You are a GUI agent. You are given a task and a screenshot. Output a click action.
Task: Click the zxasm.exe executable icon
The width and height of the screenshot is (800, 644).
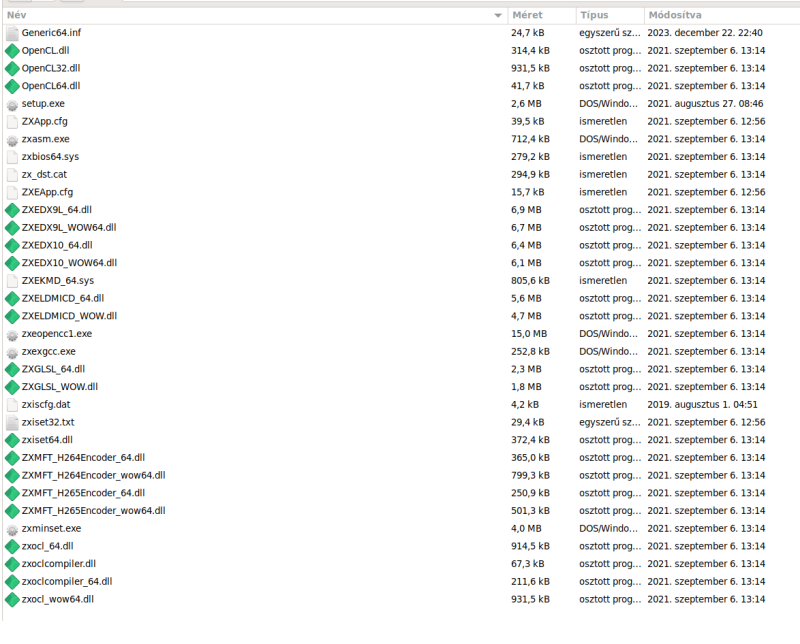coord(12,140)
